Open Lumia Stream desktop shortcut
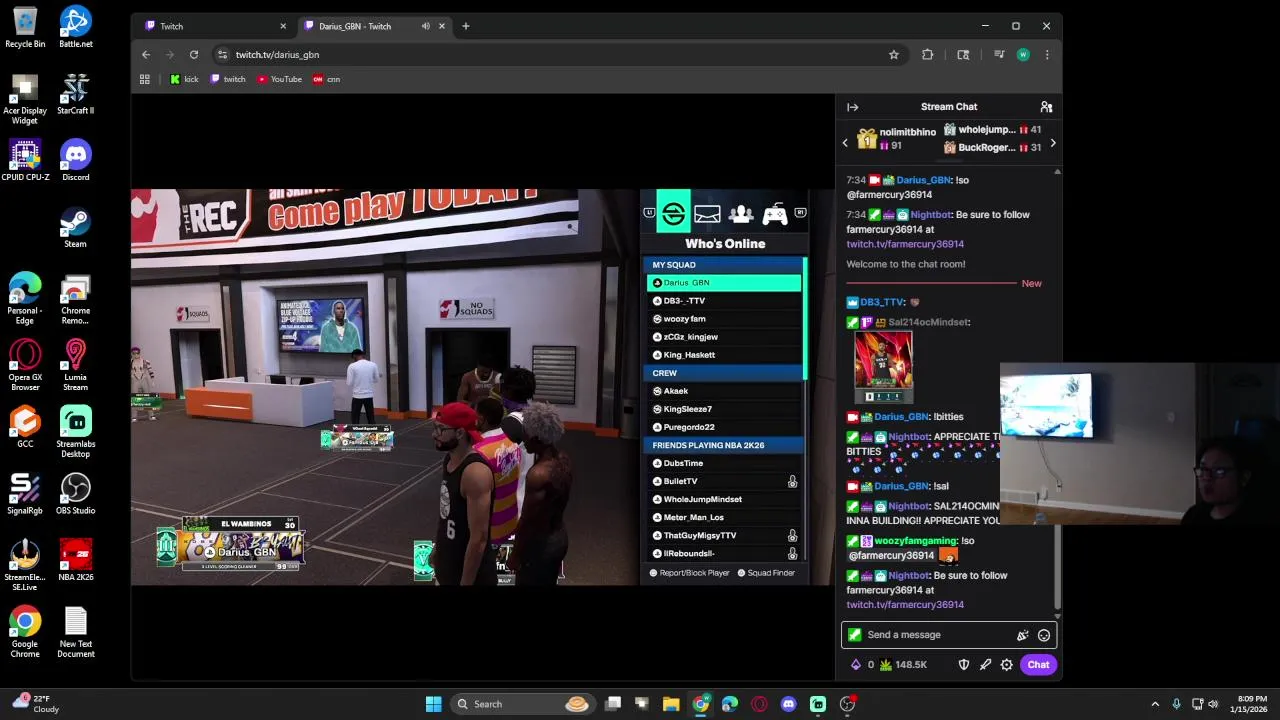Screen dimensions: 1280x720 click(75, 365)
